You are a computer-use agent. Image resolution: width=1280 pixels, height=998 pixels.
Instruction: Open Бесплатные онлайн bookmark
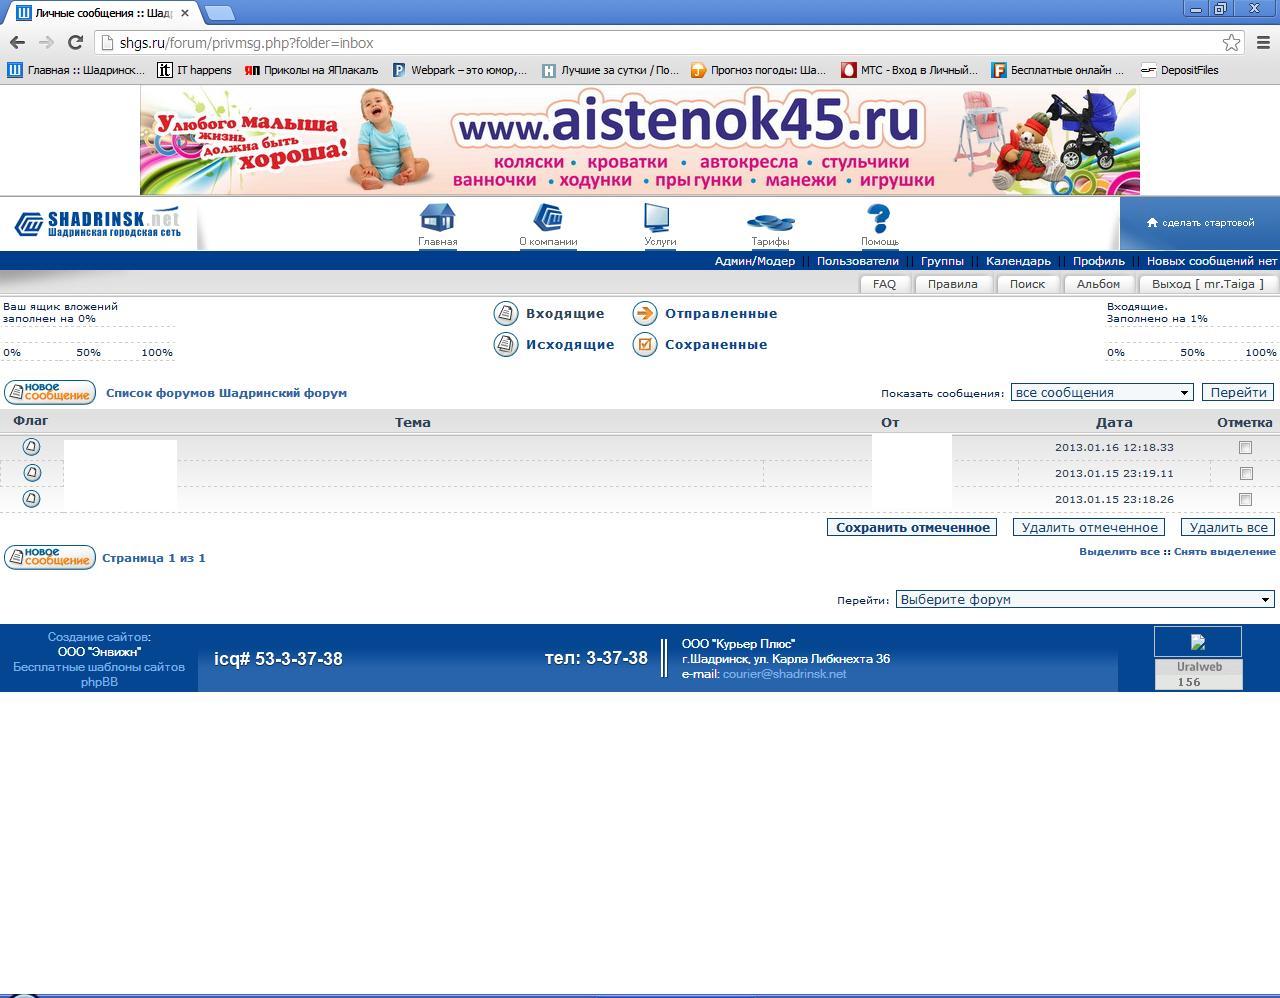(1058, 70)
